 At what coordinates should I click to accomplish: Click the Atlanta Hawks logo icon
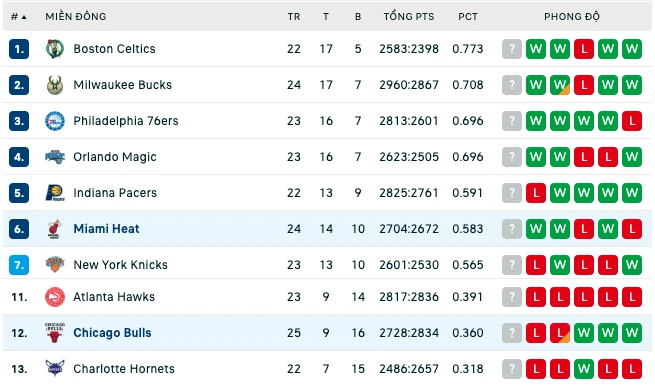coord(55,297)
